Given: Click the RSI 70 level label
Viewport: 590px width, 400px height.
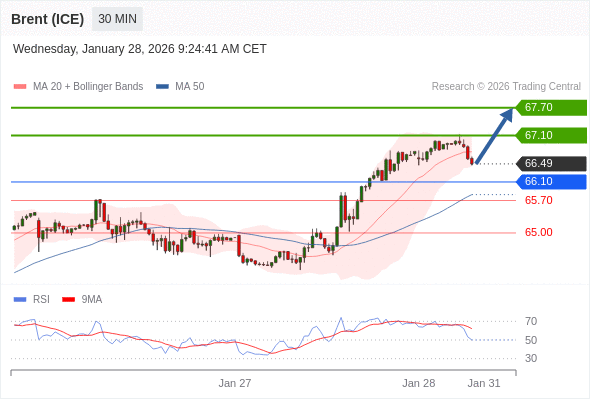Looking at the screenshot, I should pos(531,321).
